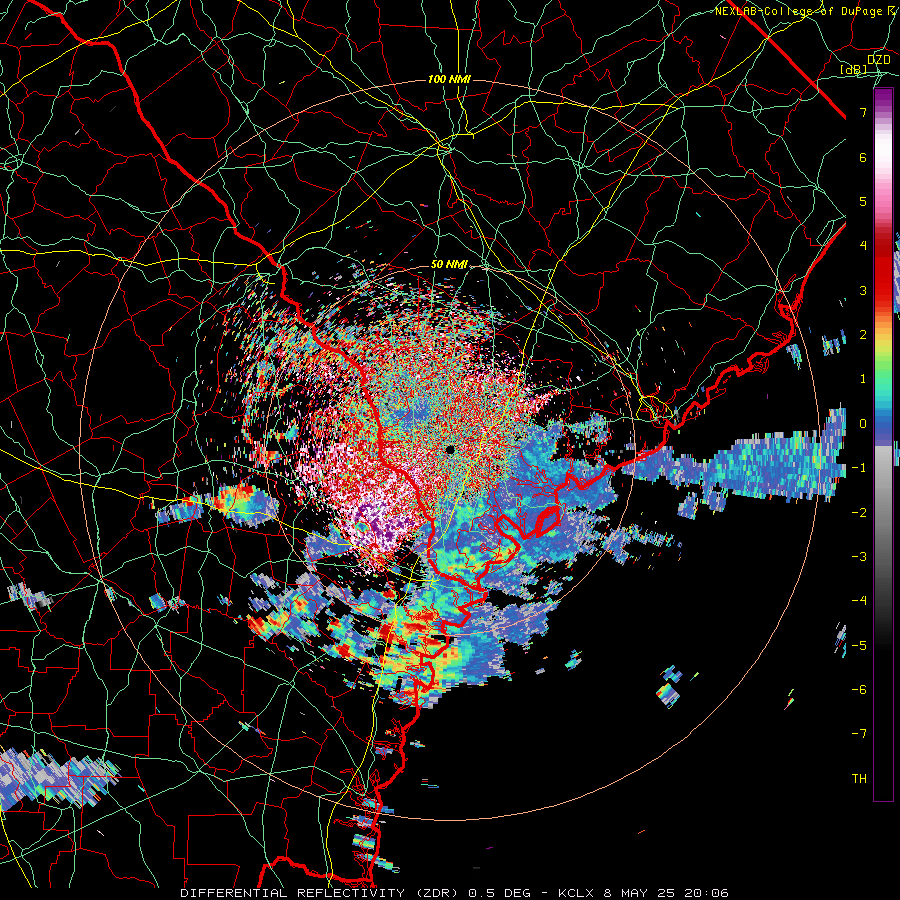Click the positive 6 scale value
The height and width of the screenshot is (900, 900).
863,157
